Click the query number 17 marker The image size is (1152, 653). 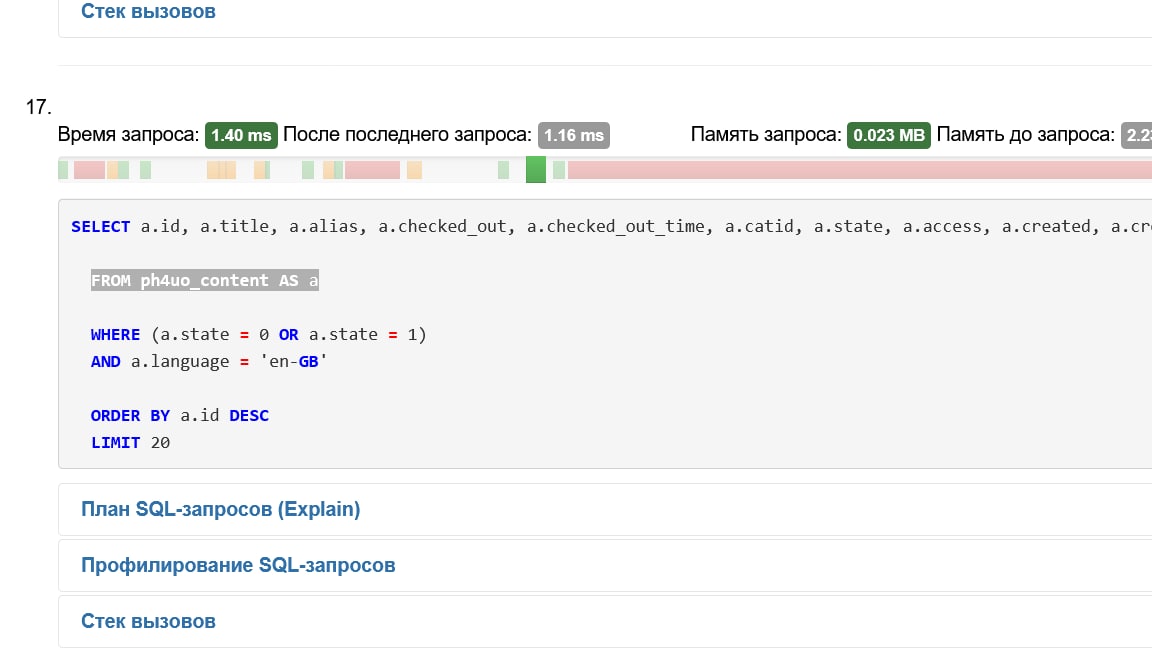(38, 107)
